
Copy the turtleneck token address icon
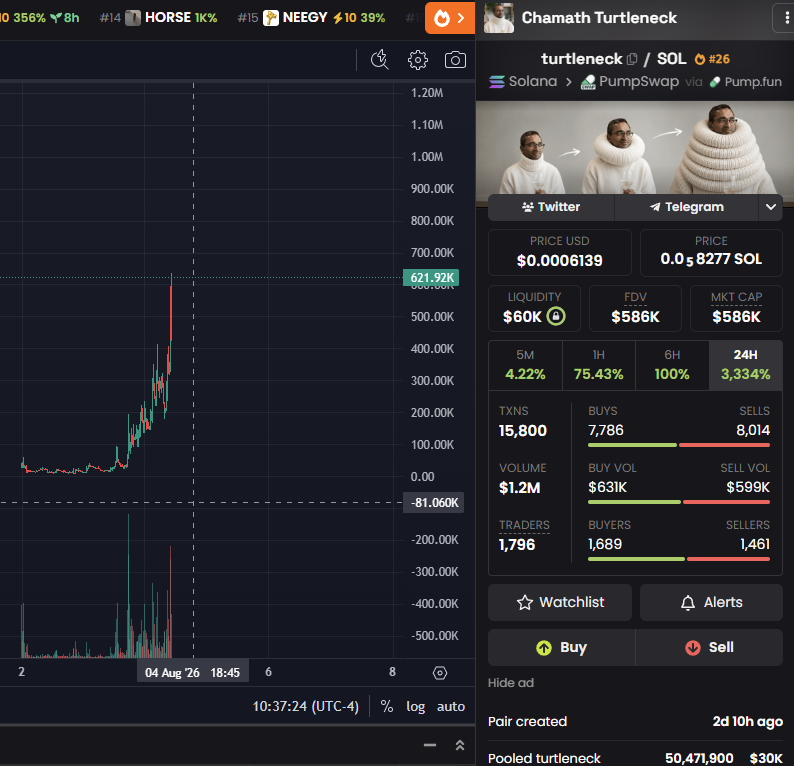click(x=631, y=59)
